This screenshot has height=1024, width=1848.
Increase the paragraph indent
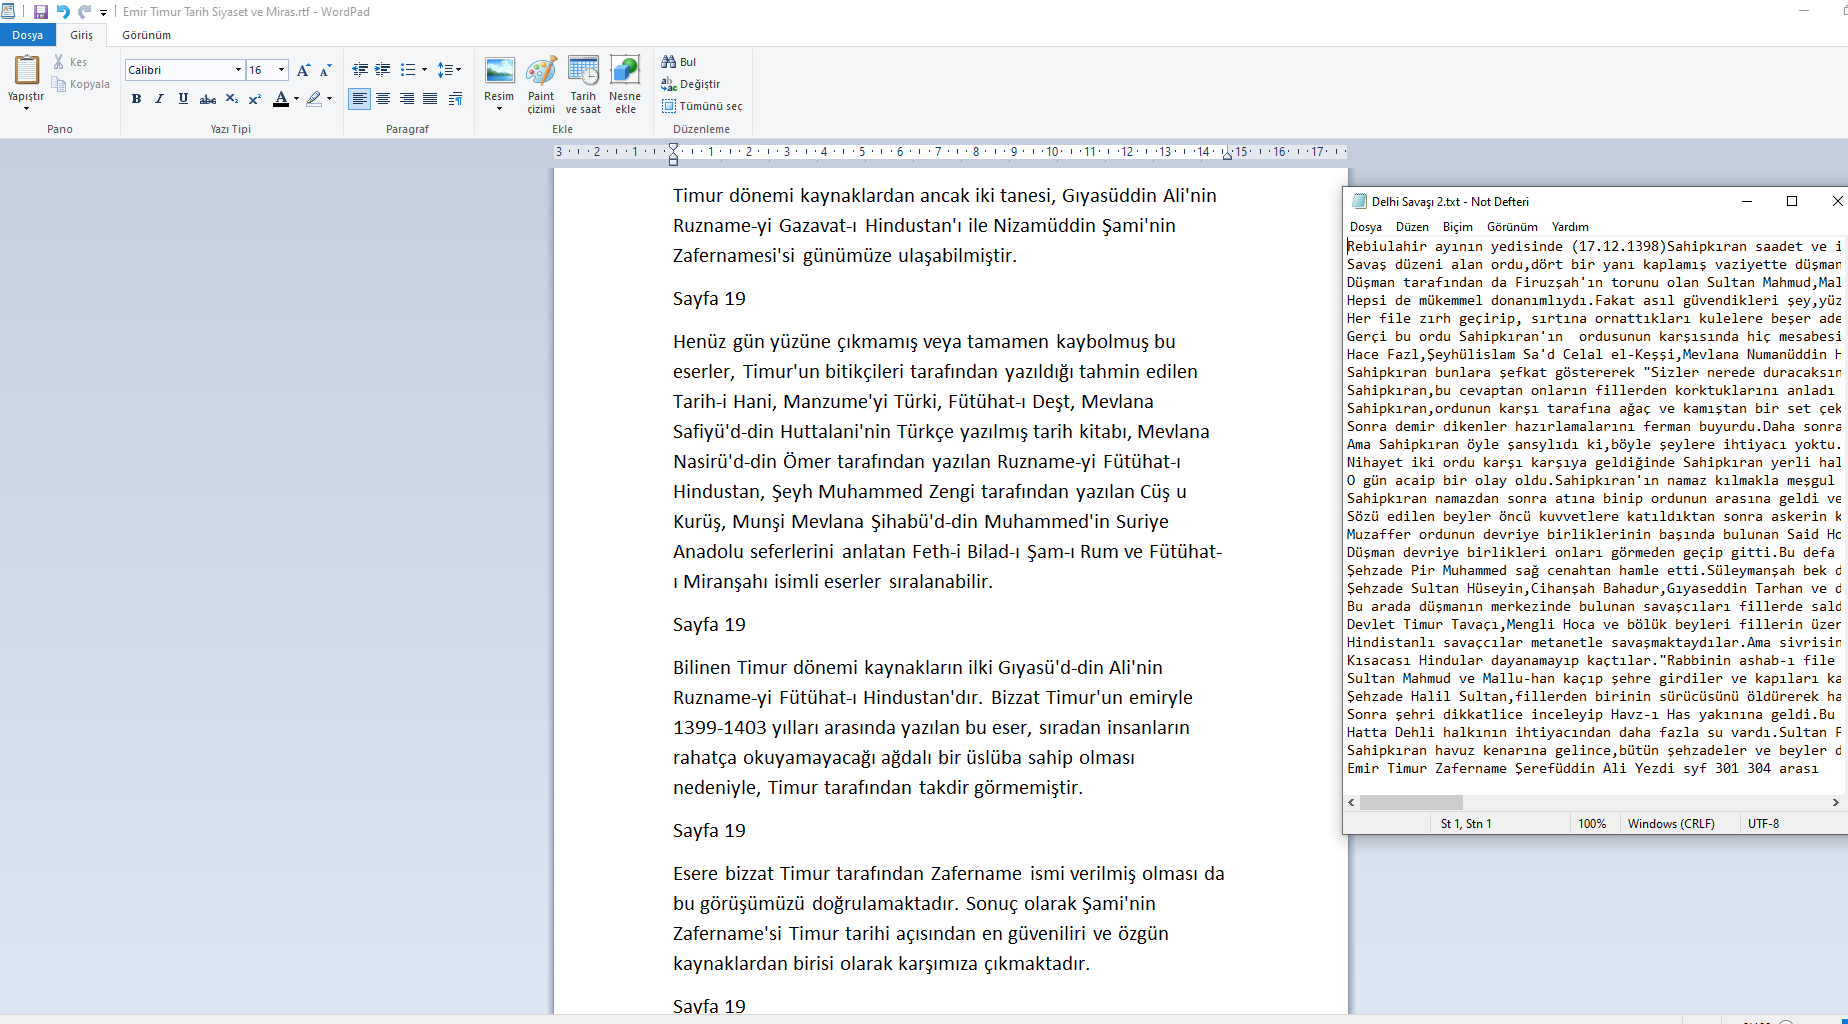point(382,70)
